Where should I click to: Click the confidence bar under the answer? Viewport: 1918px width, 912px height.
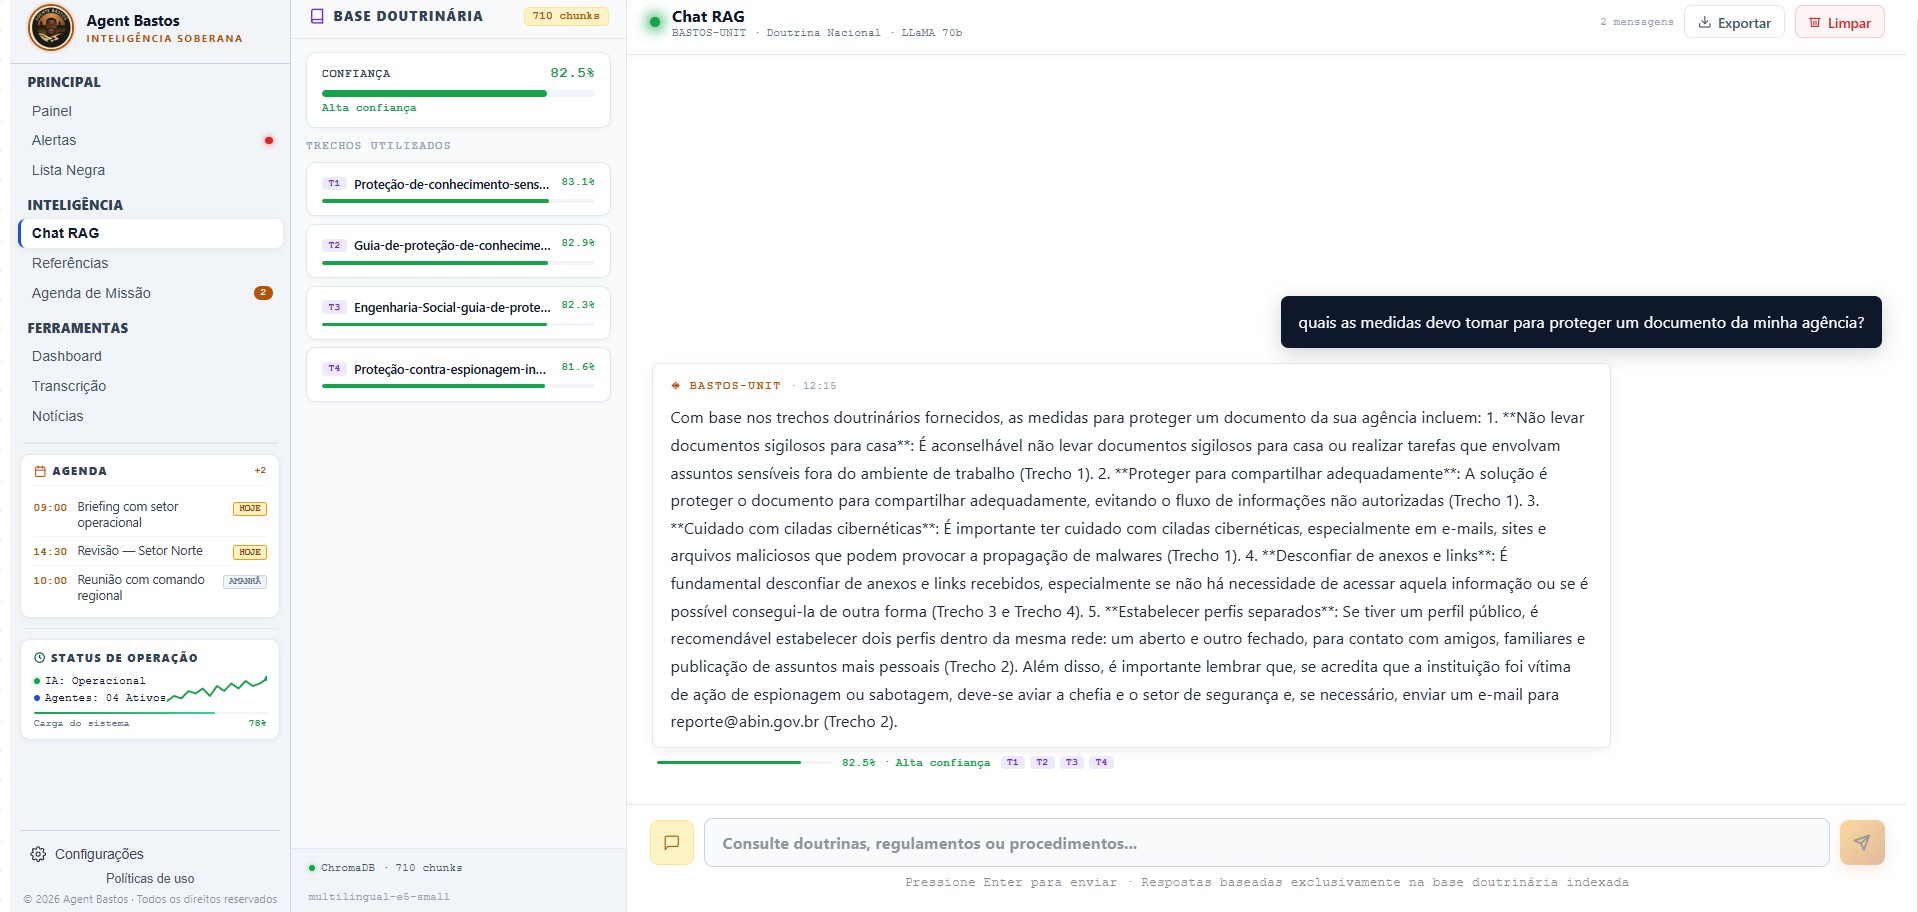coord(744,762)
